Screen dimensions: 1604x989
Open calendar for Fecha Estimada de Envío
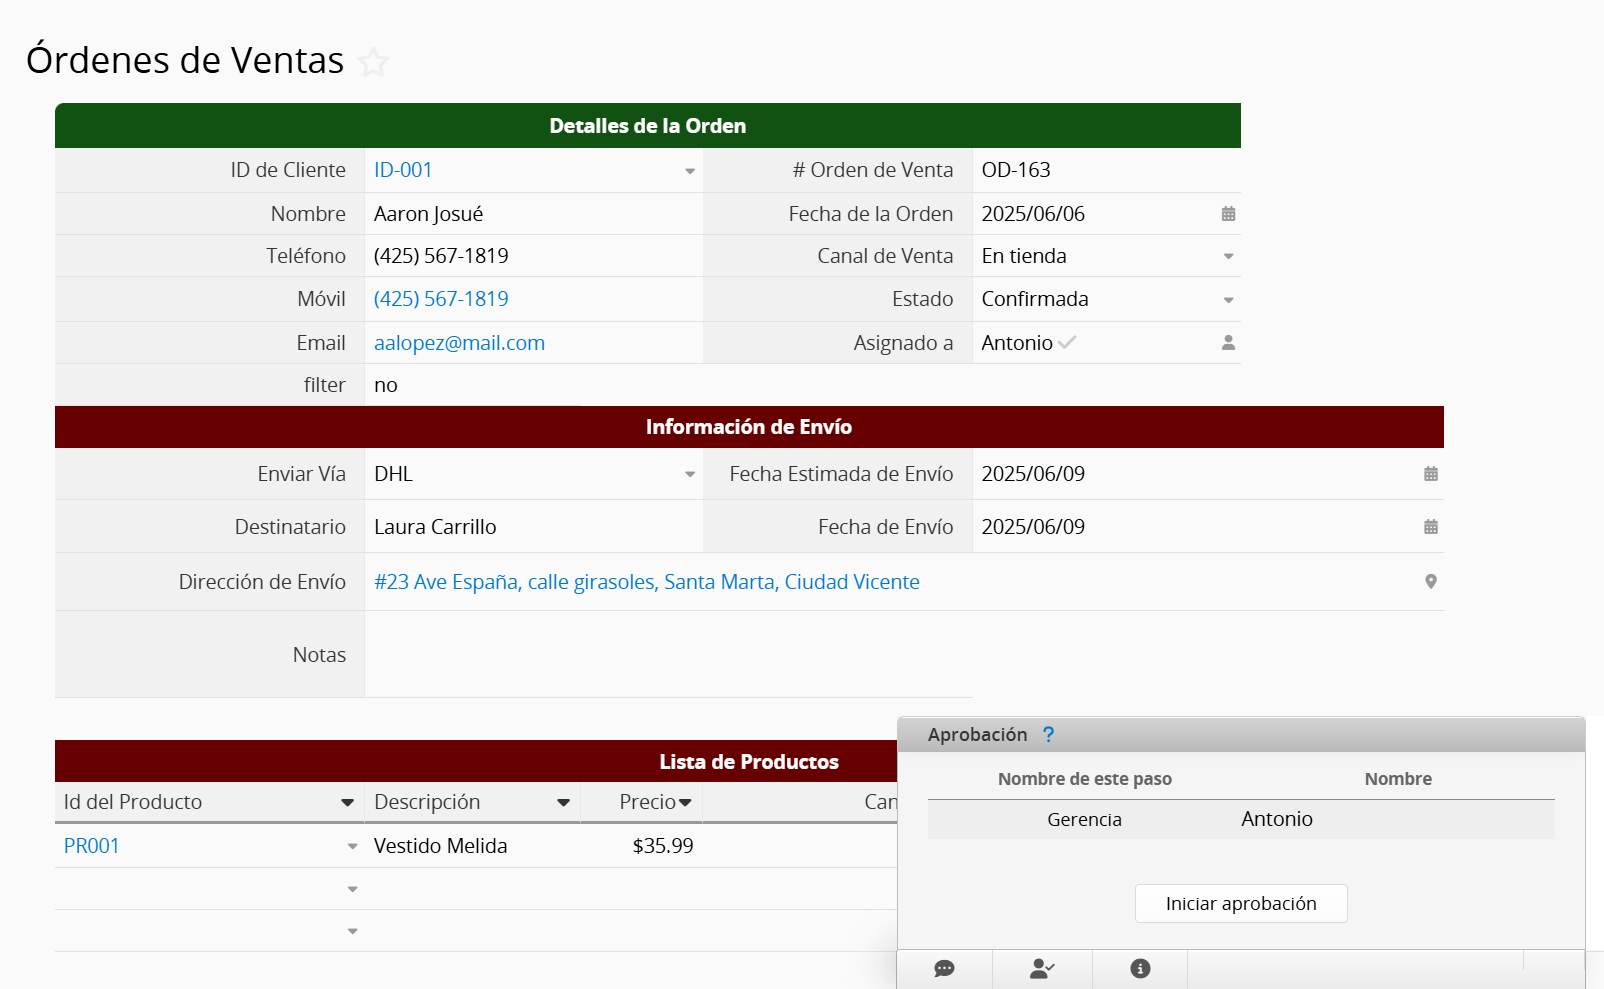pos(1430,474)
